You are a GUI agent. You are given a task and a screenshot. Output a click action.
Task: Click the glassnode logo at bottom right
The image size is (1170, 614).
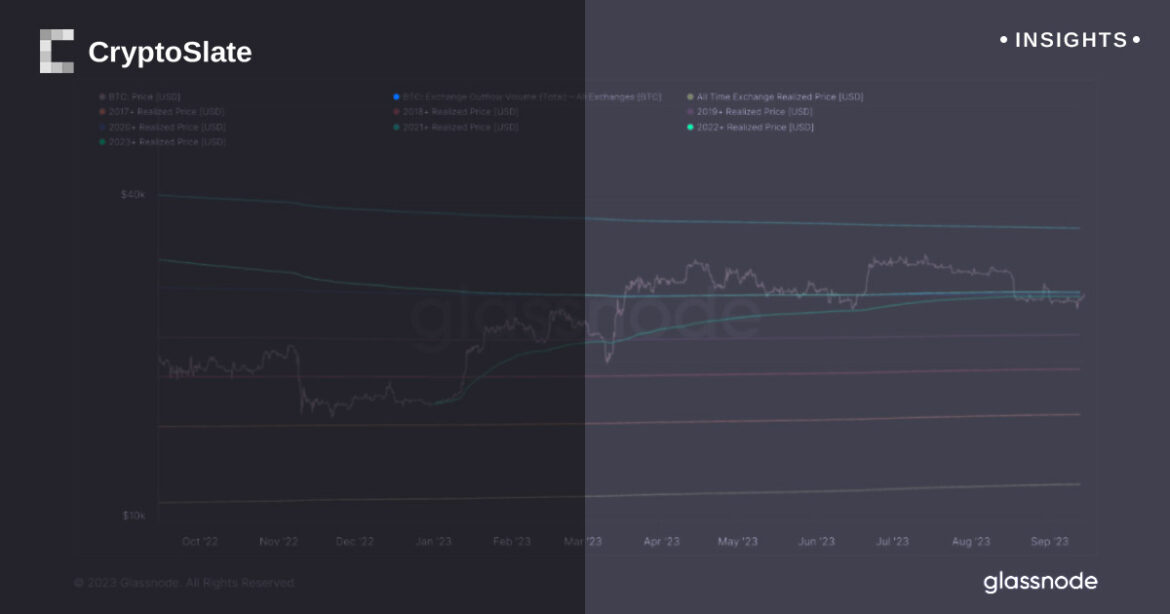pos(1040,581)
